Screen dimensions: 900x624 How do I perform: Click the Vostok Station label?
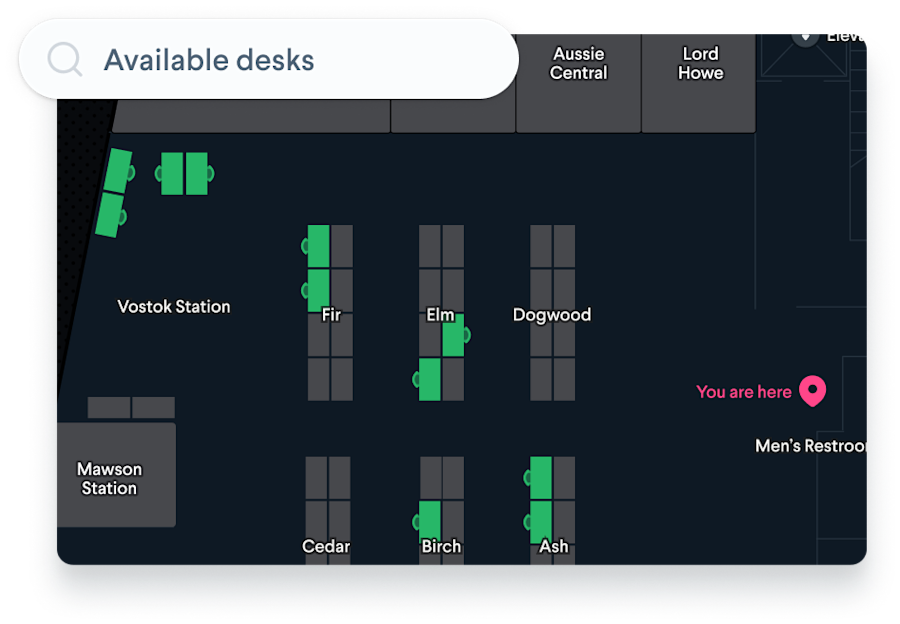tap(173, 307)
